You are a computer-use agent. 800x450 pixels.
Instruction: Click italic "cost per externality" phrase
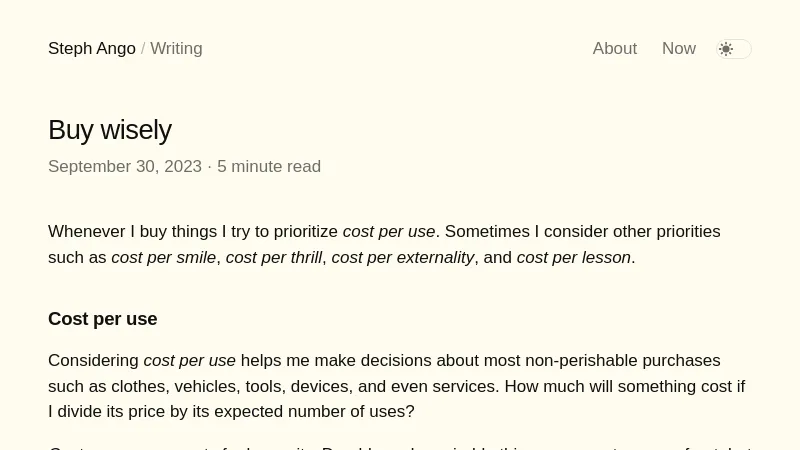[x=403, y=258]
